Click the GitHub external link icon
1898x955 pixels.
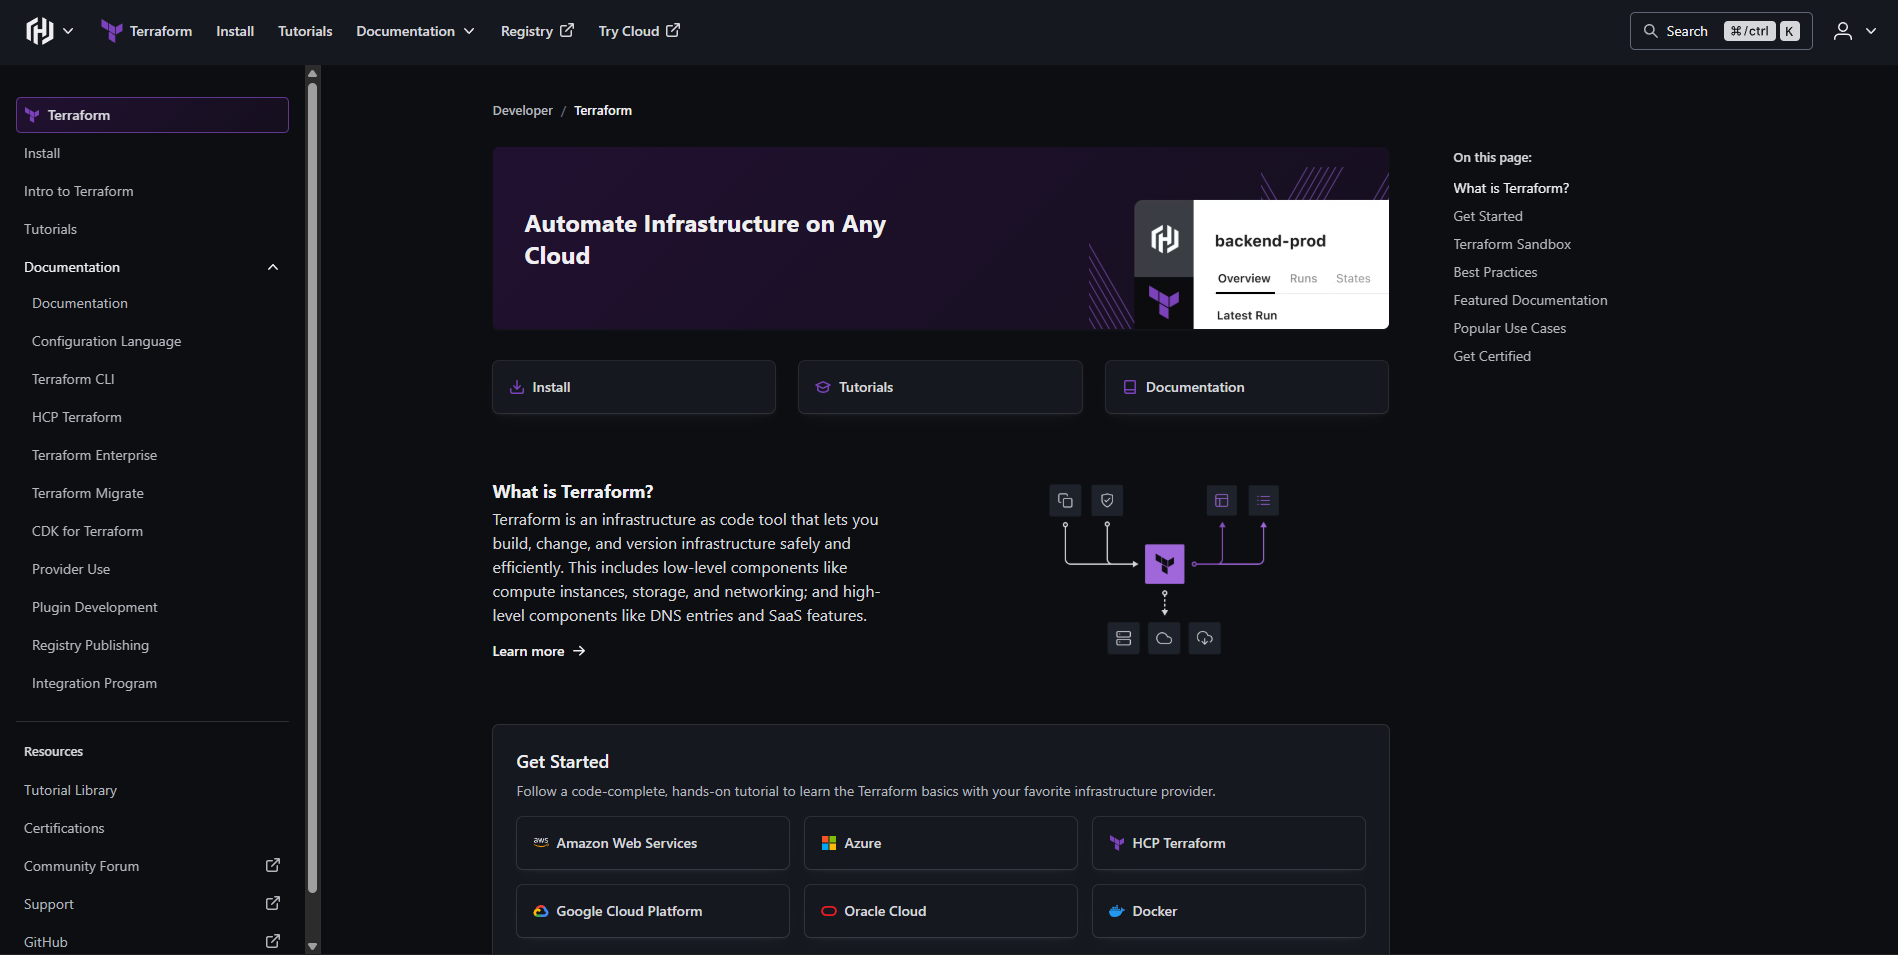pos(272,942)
